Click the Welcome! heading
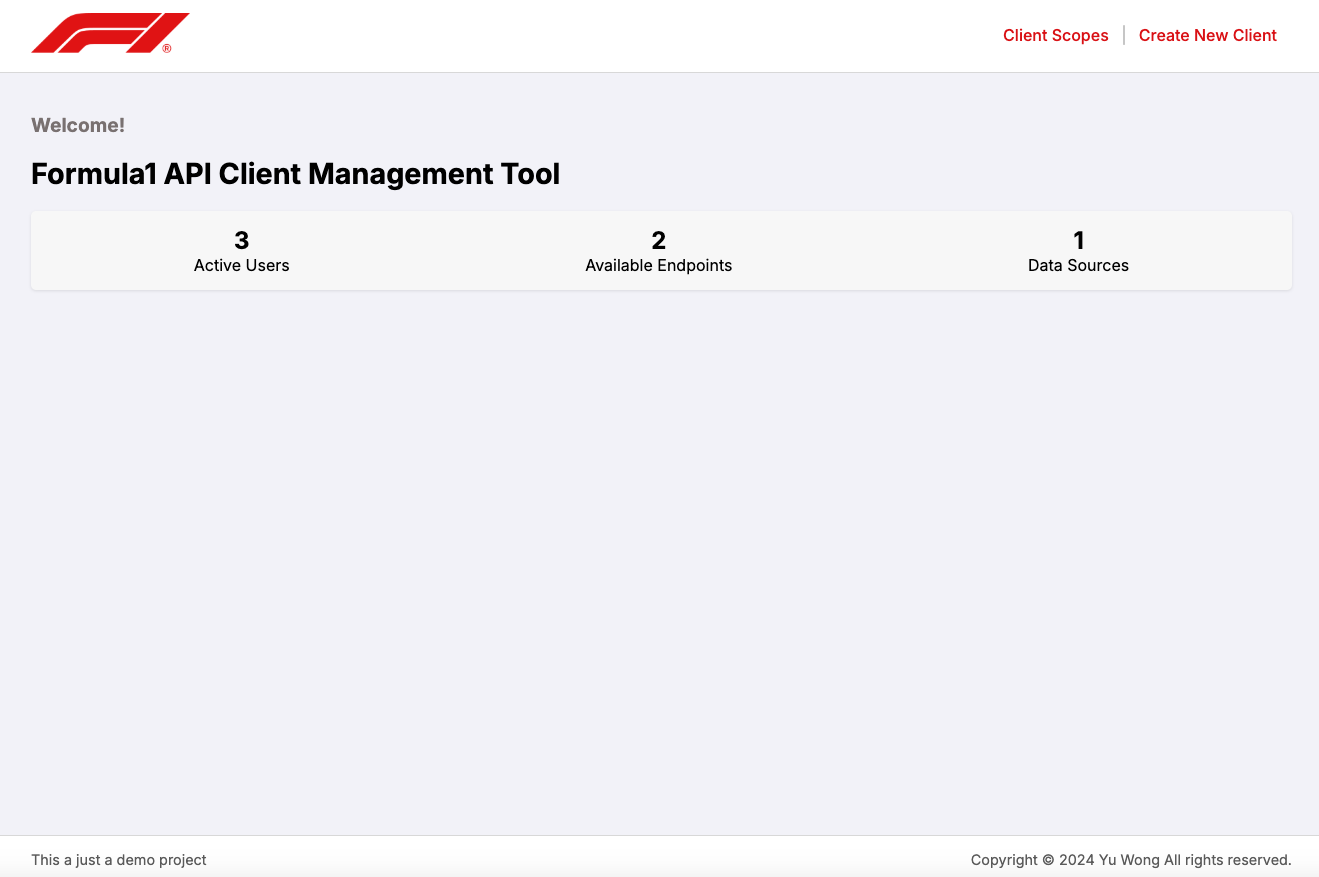The image size is (1319, 877). (x=78, y=125)
